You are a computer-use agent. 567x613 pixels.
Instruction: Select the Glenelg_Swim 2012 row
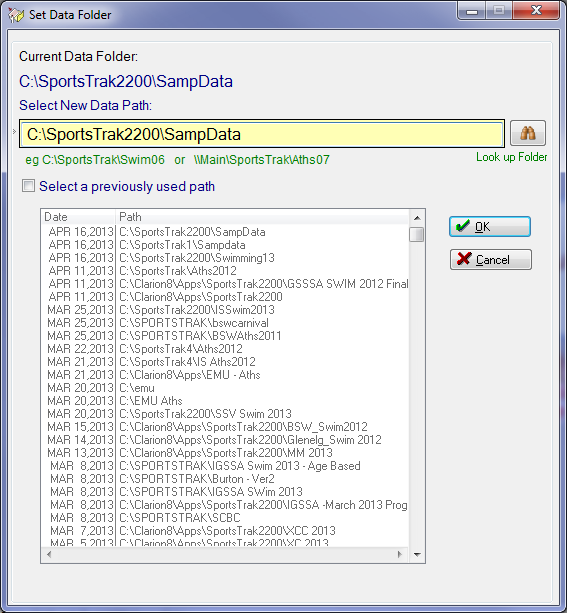pos(225,439)
